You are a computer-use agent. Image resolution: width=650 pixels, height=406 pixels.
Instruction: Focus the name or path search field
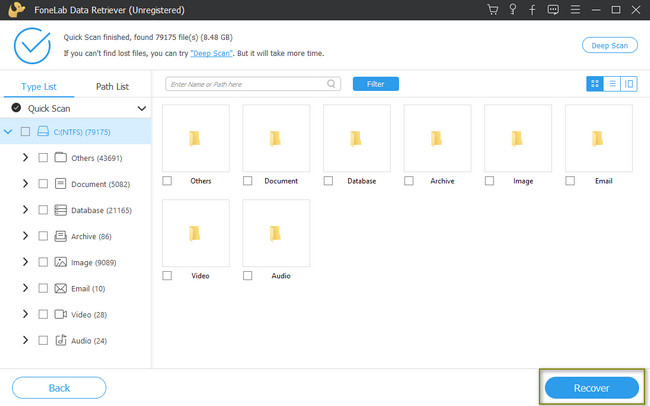[253, 84]
